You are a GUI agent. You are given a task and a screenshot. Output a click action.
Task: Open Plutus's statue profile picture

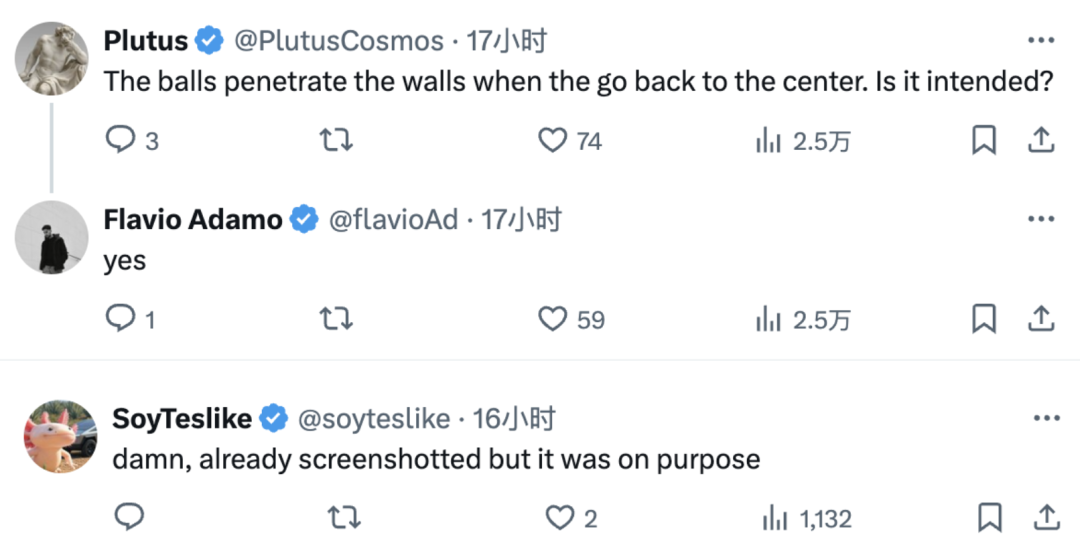[x=52, y=59]
